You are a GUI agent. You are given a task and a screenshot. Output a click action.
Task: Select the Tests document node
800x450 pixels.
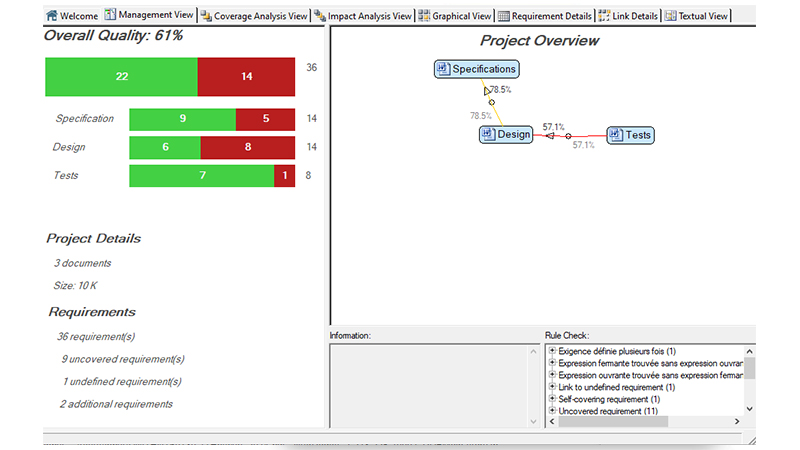coord(630,135)
